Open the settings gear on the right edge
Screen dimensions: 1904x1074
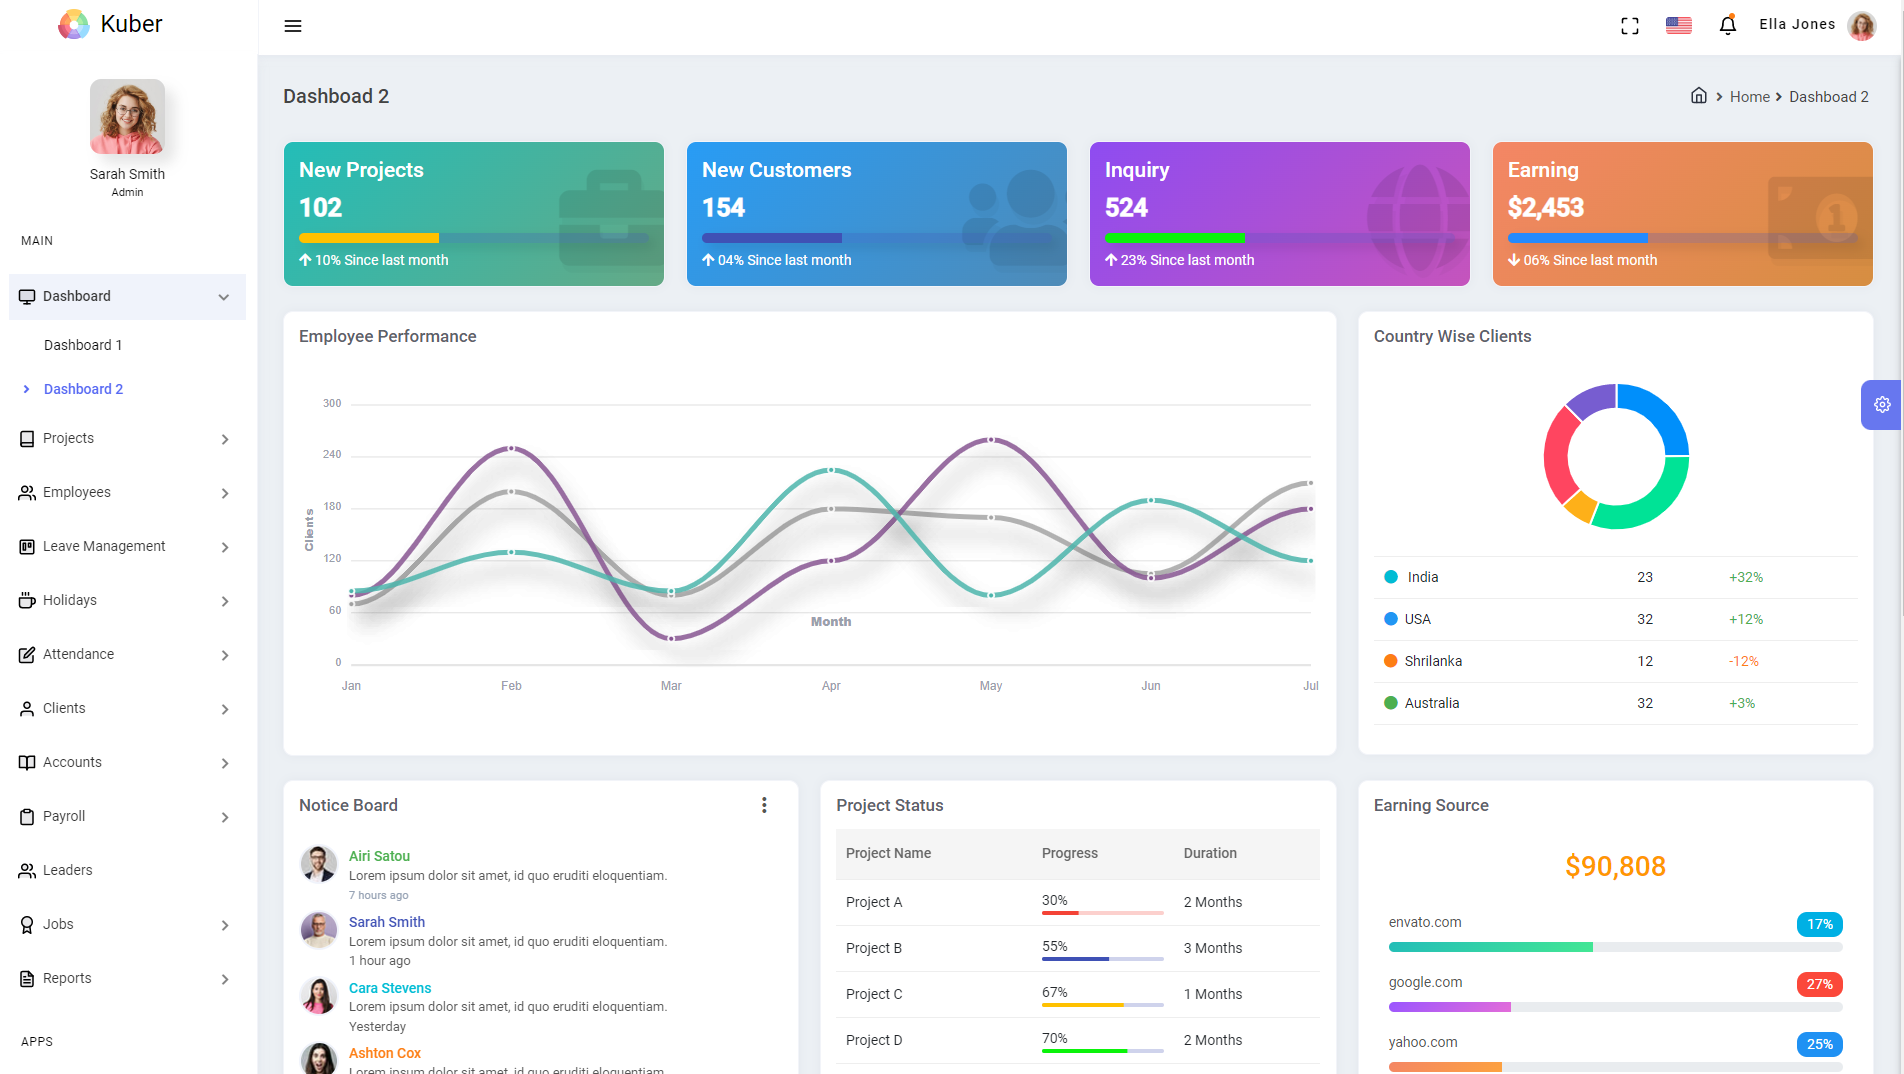coord(1883,405)
